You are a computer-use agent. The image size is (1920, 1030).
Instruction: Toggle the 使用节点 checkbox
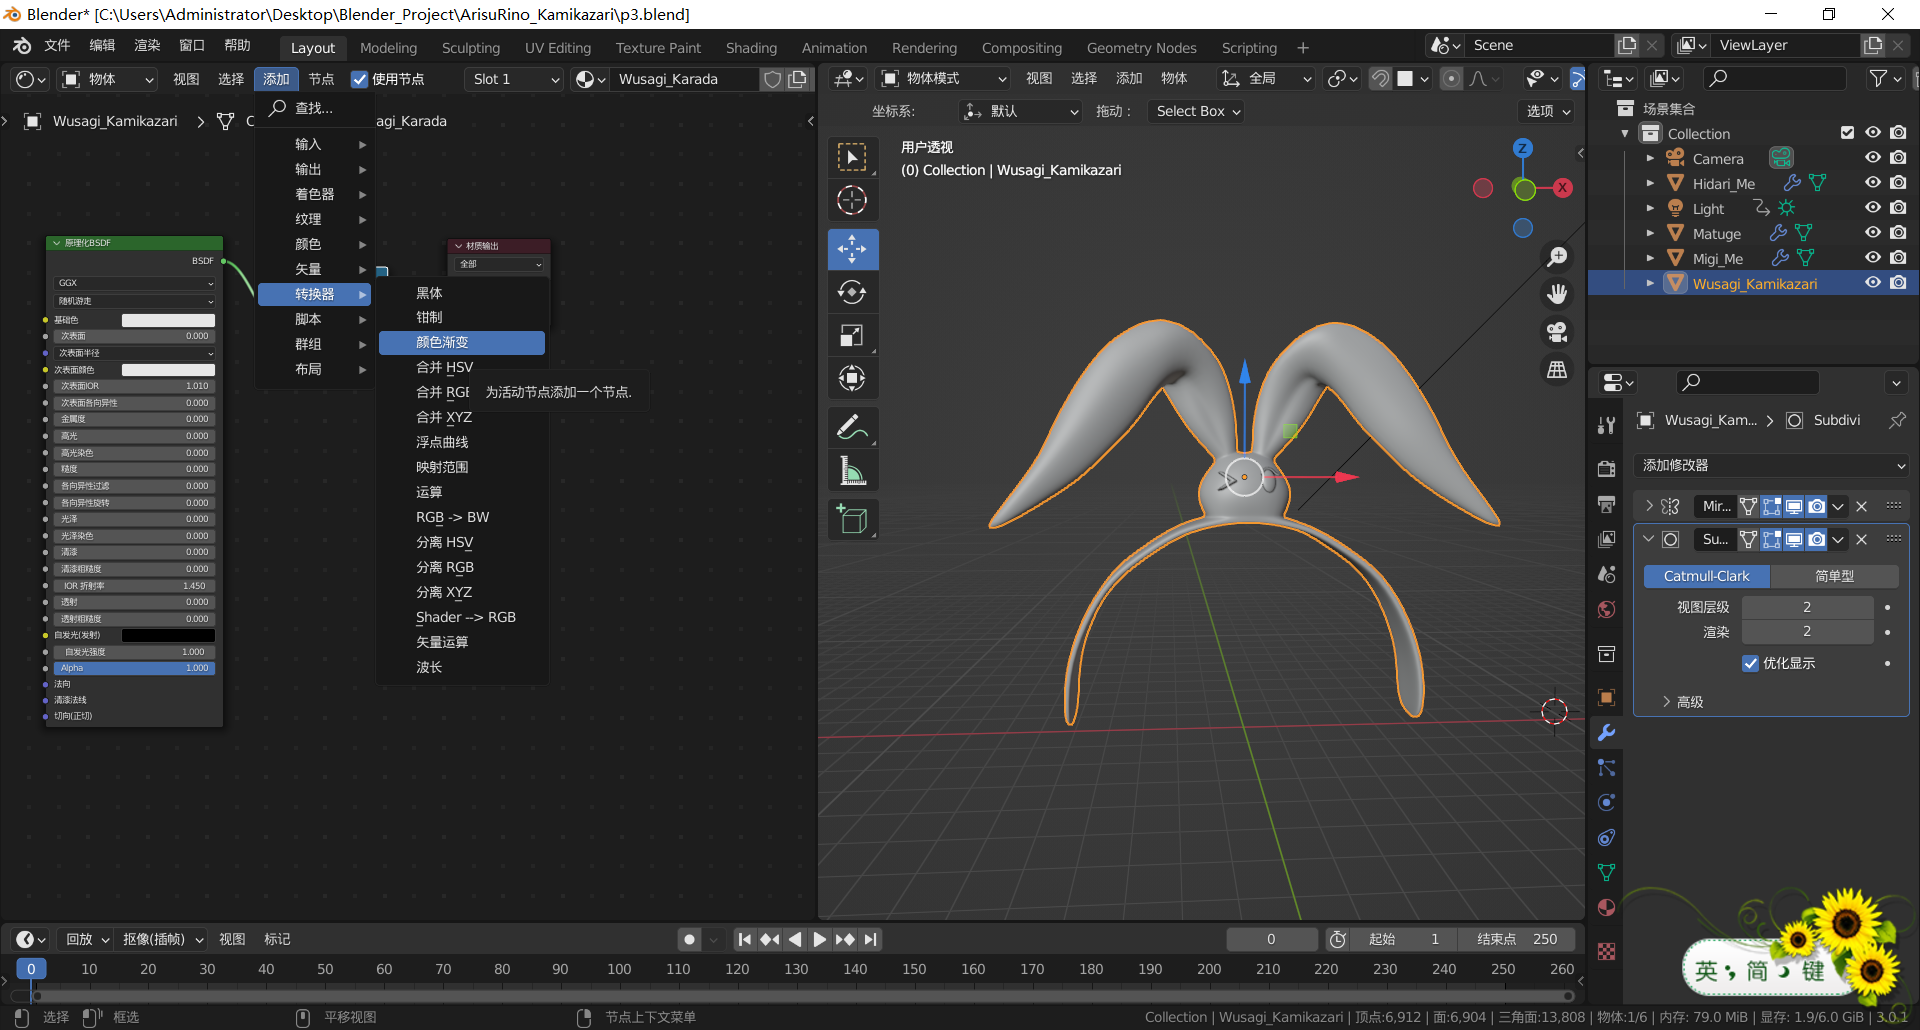point(360,79)
